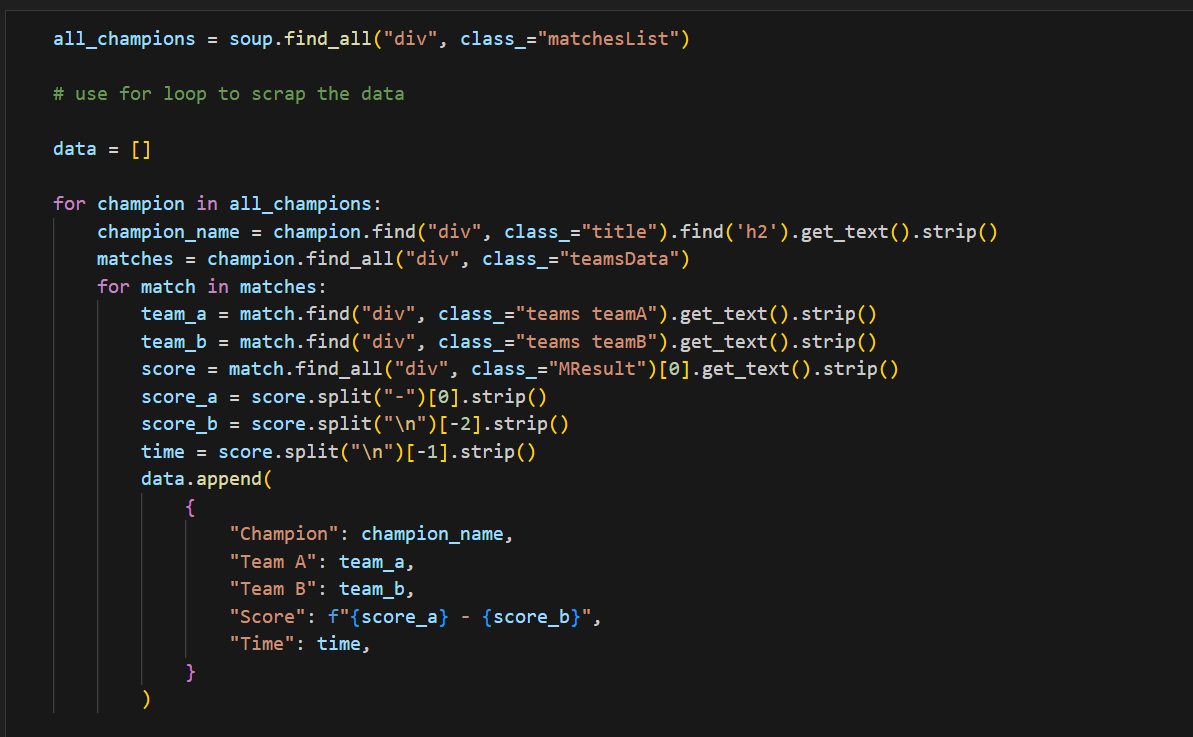Click the "Team A" dictionary key
Image resolution: width=1193 pixels, height=737 pixels.
tap(273, 562)
